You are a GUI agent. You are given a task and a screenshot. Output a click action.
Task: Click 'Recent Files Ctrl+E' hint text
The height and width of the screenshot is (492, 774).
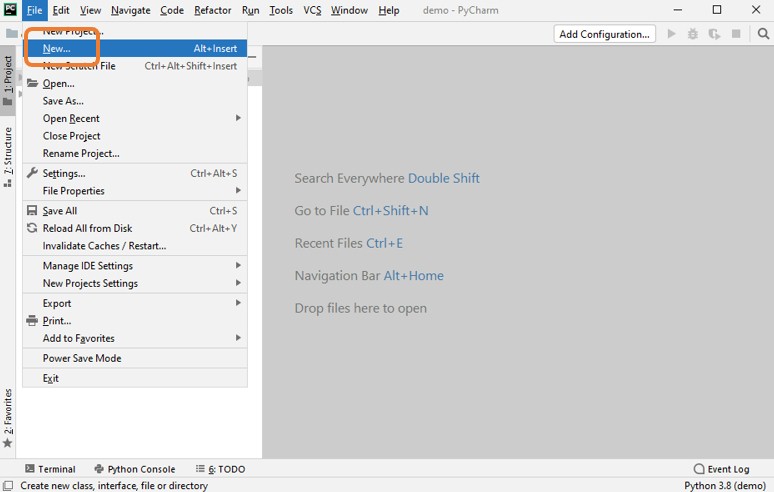[348, 243]
